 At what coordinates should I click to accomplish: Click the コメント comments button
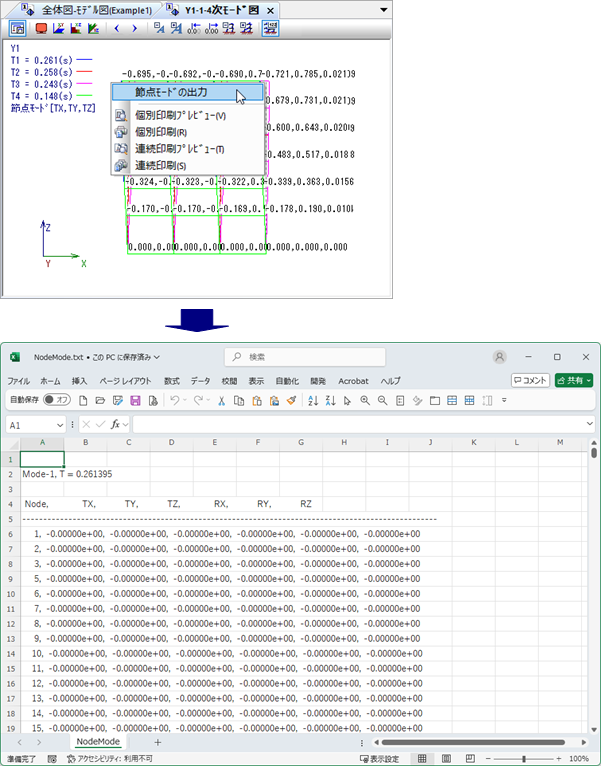click(x=530, y=380)
